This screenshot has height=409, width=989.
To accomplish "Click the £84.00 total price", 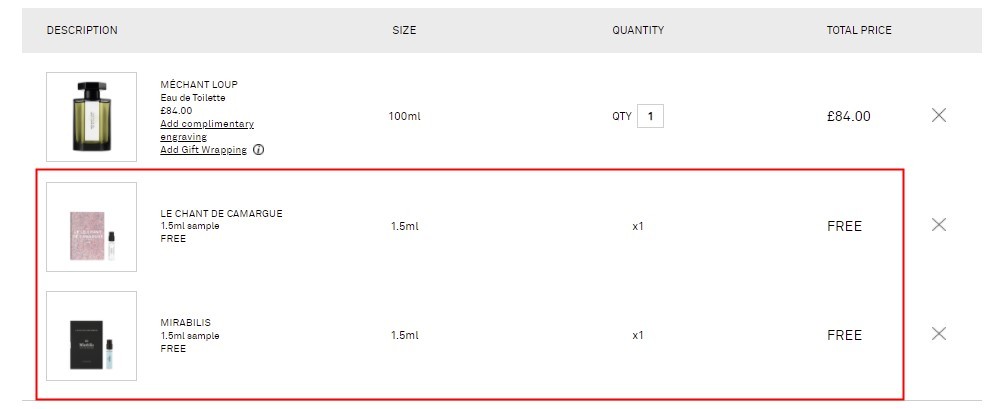I will click(x=848, y=116).
